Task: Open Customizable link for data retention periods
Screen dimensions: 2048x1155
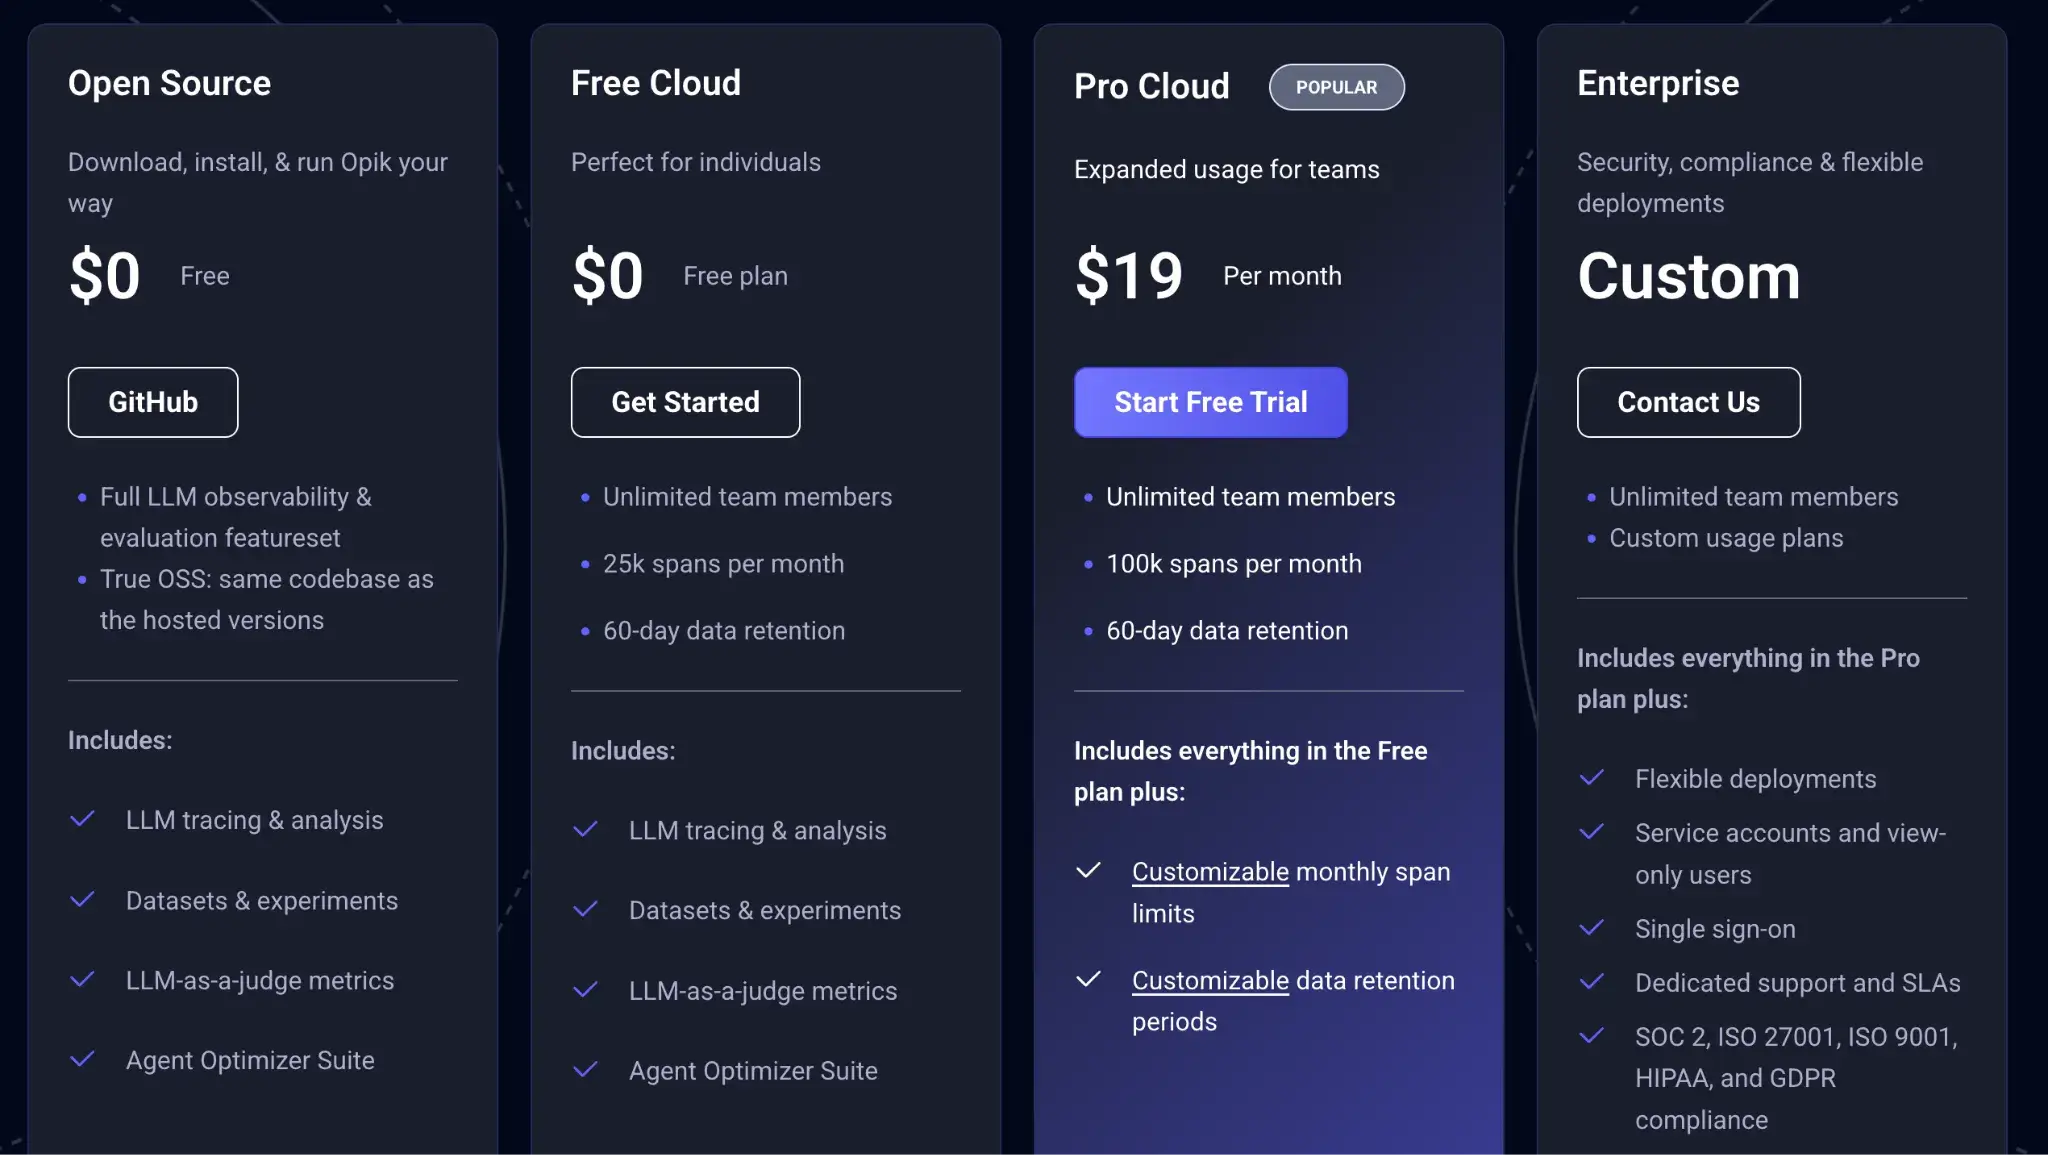Action: point(1210,981)
